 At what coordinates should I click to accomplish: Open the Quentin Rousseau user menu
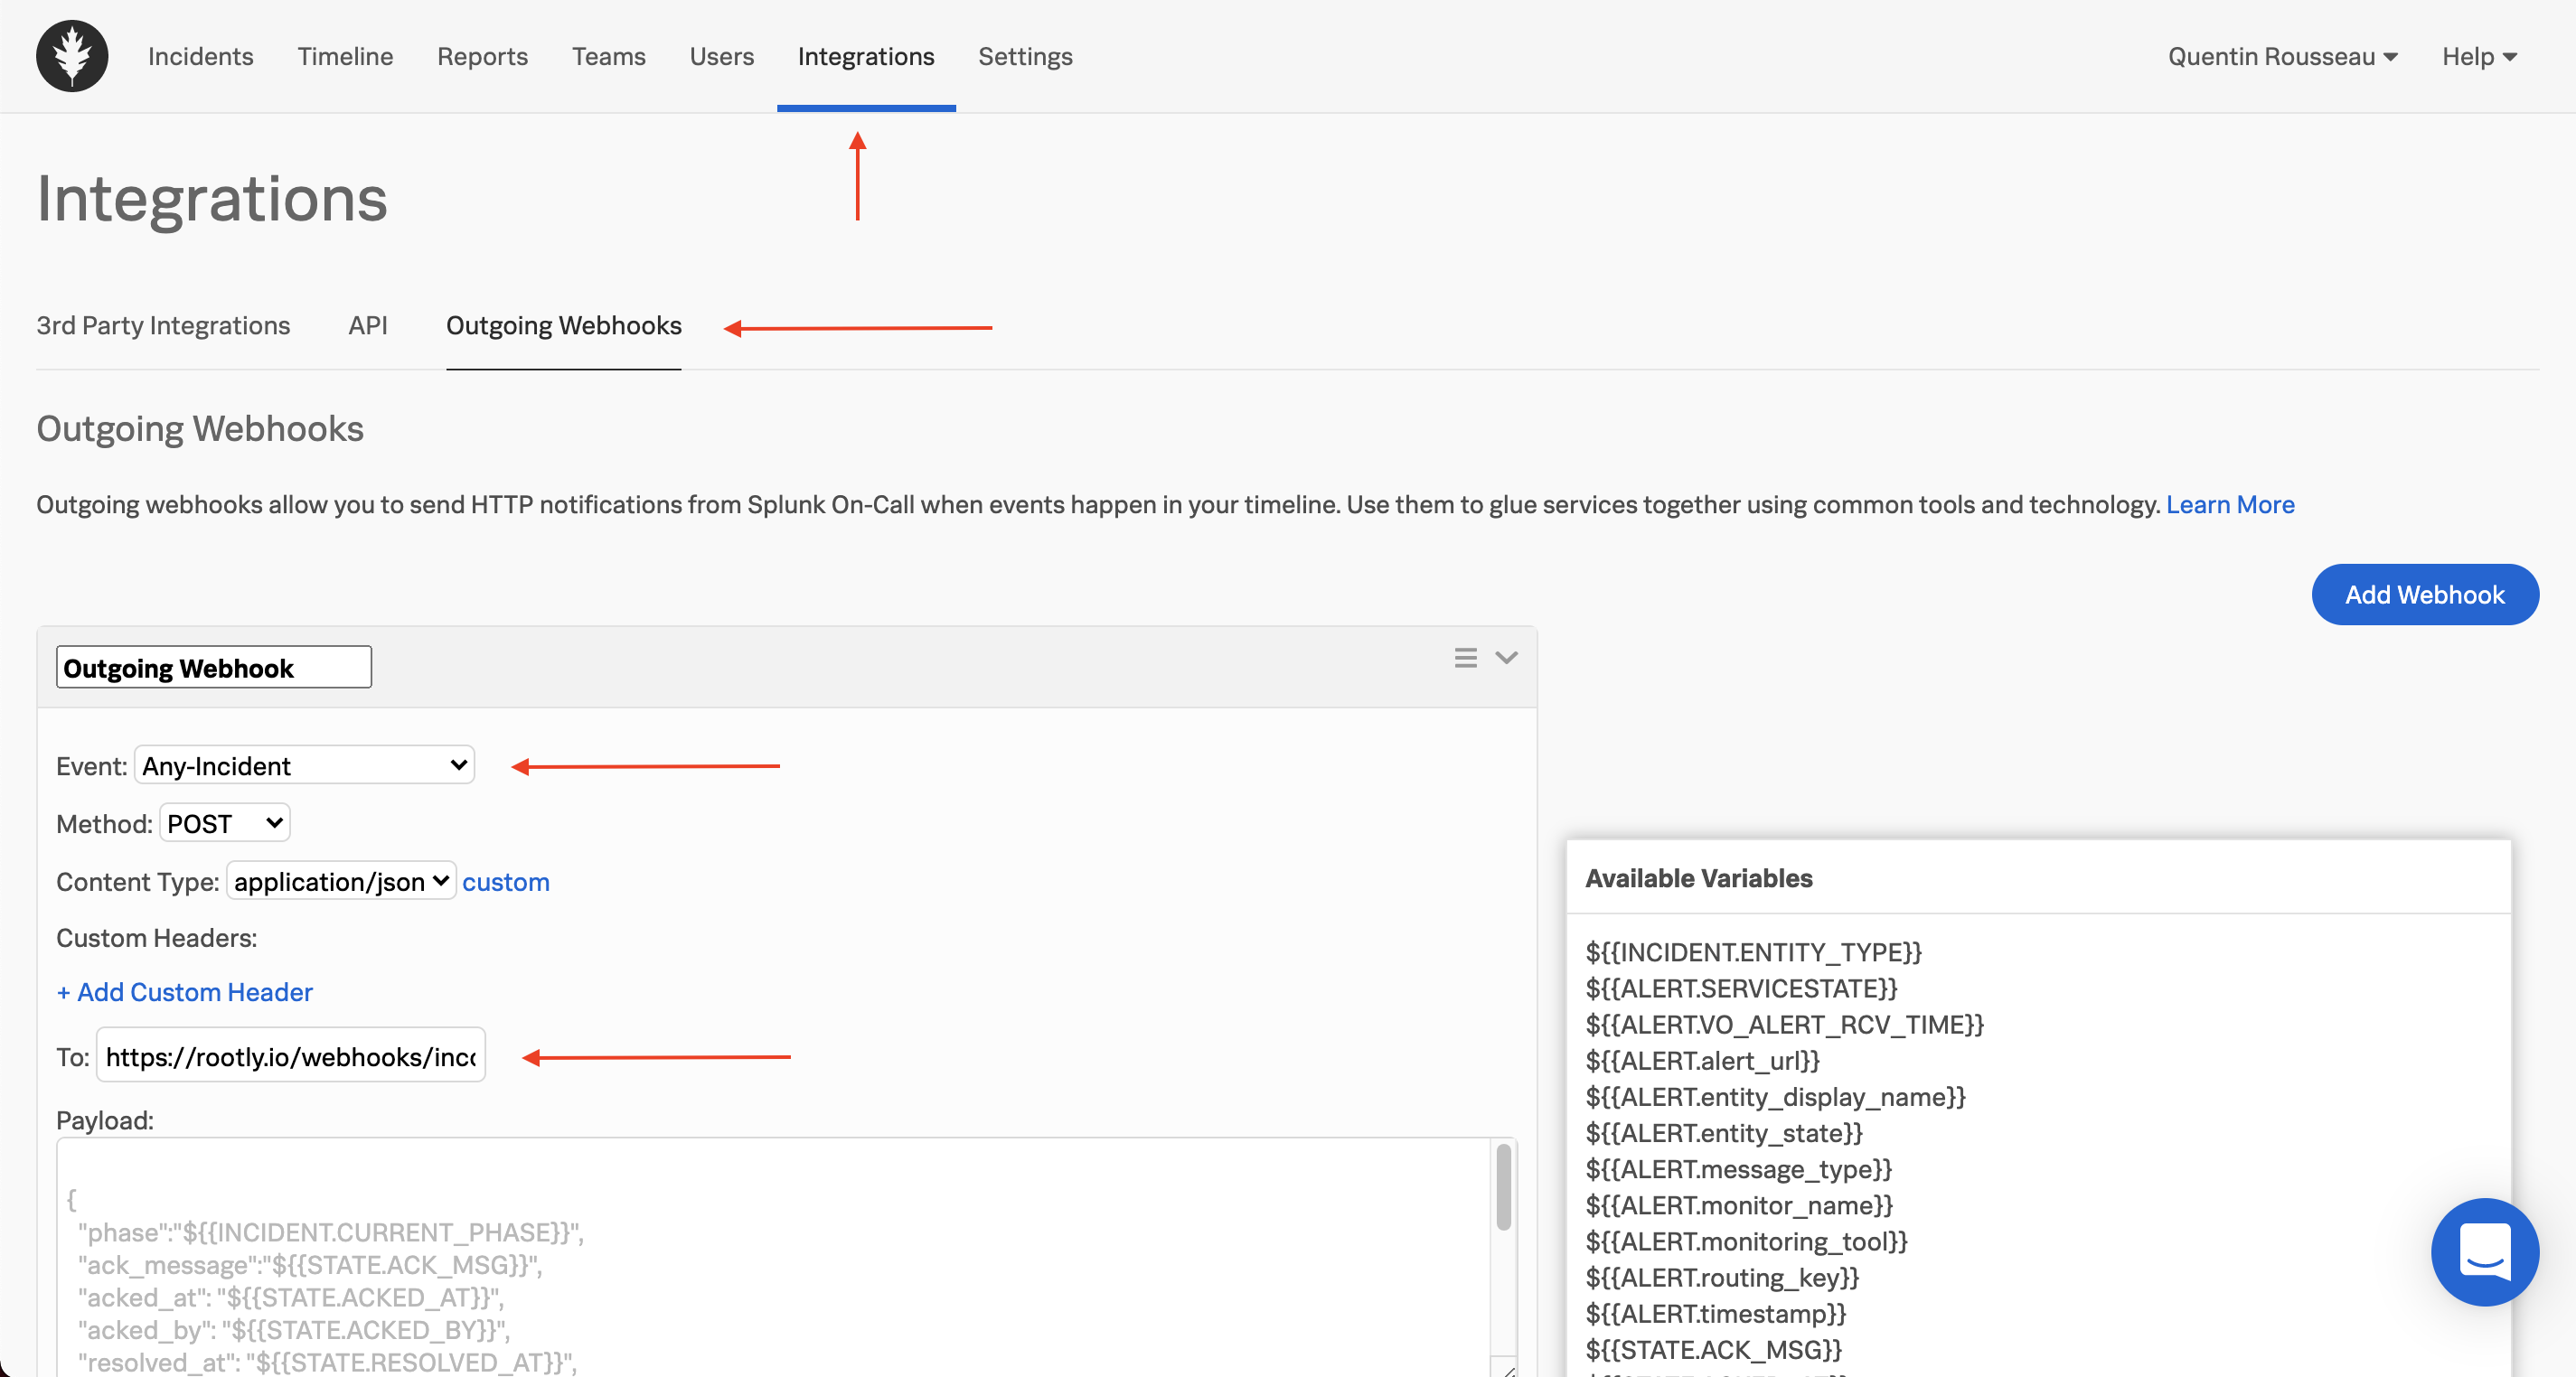click(2282, 56)
